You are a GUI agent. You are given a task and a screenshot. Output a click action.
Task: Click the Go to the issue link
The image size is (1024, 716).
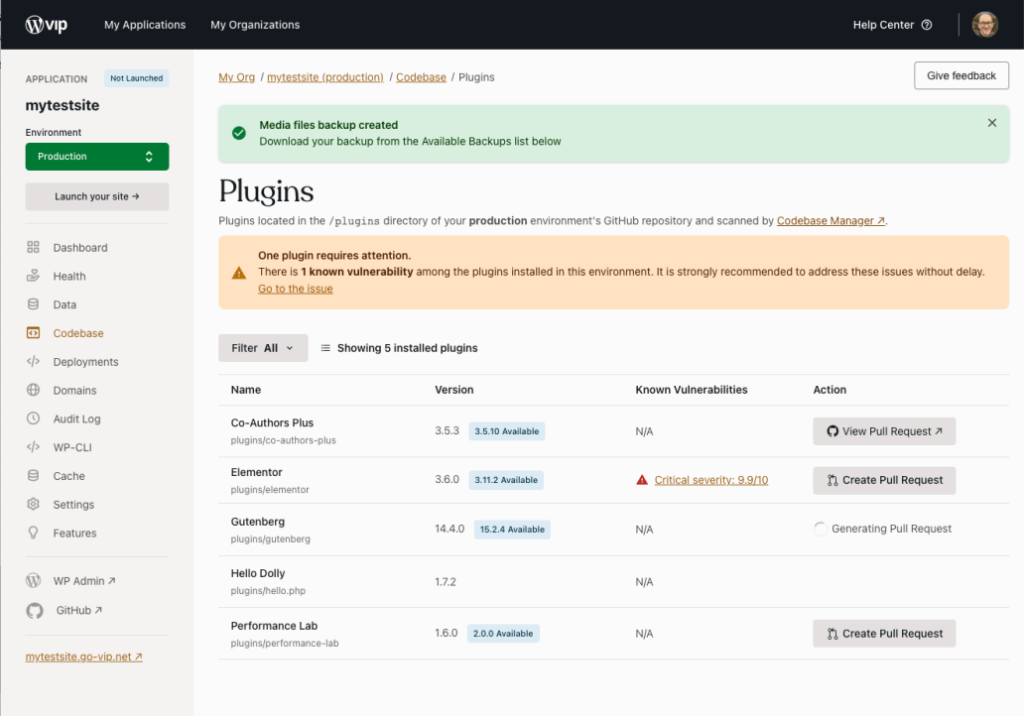pos(295,289)
